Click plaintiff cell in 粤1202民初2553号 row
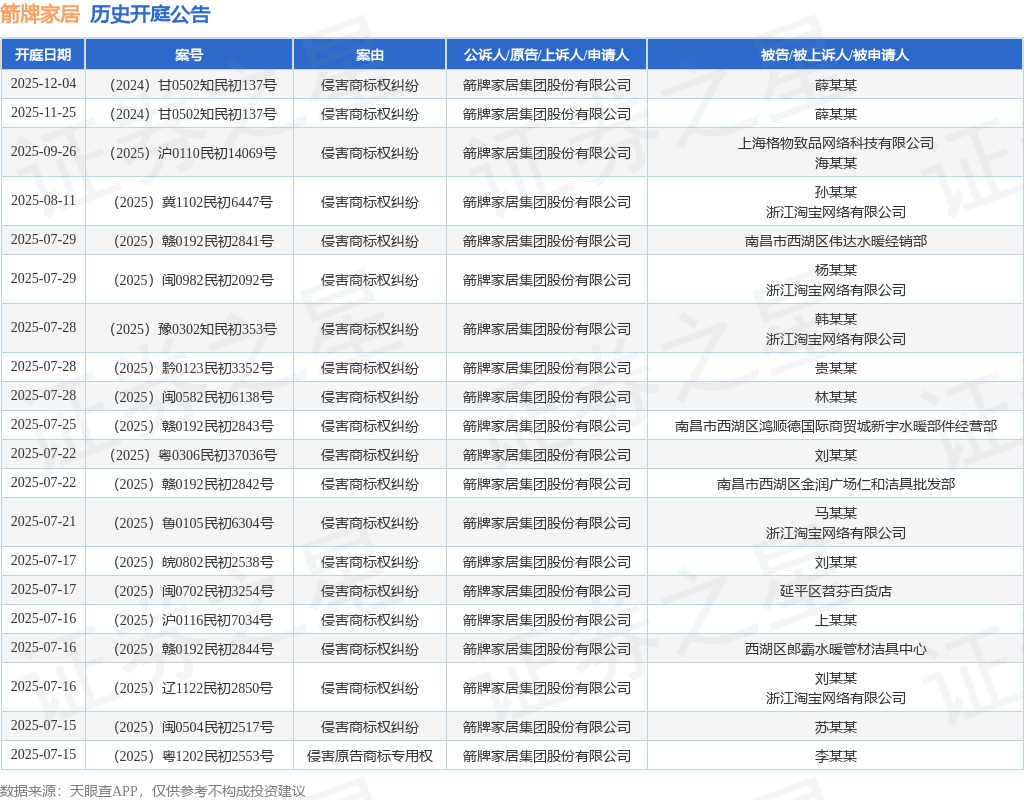Viewport: 1024px width, 800px height. tap(547, 756)
